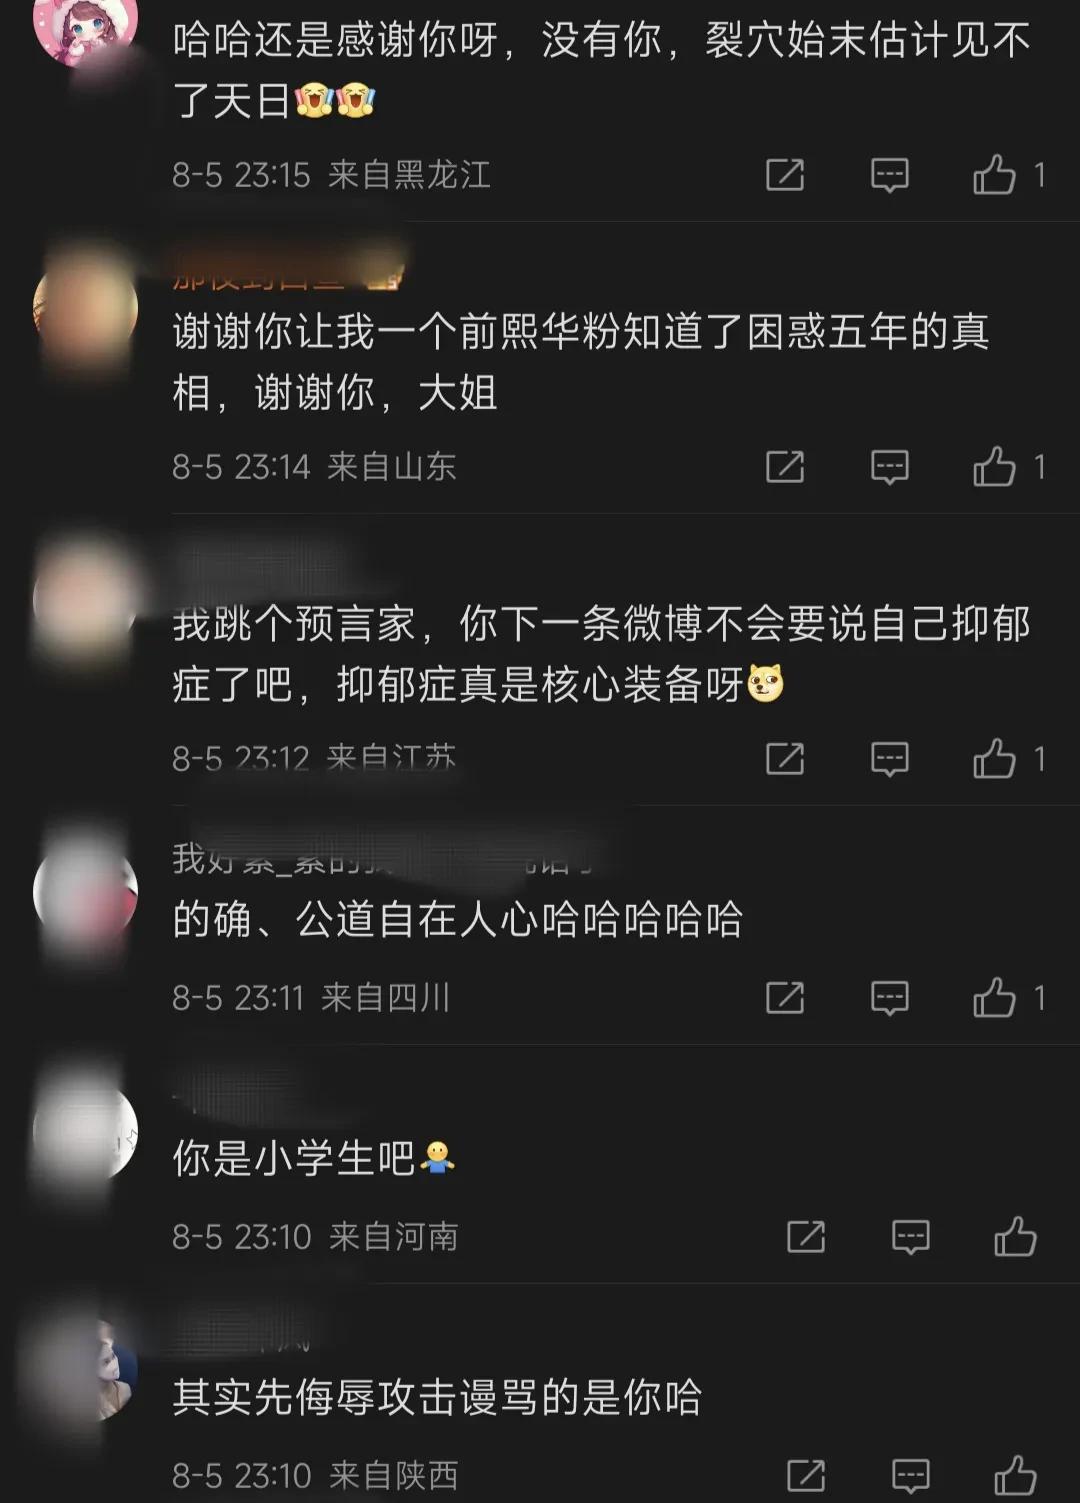The height and width of the screenshot is (1503, 1080).
Task: Open comment text 其实先侮辱攻击谩骂的是你哈
Action: coord(437,1397)
